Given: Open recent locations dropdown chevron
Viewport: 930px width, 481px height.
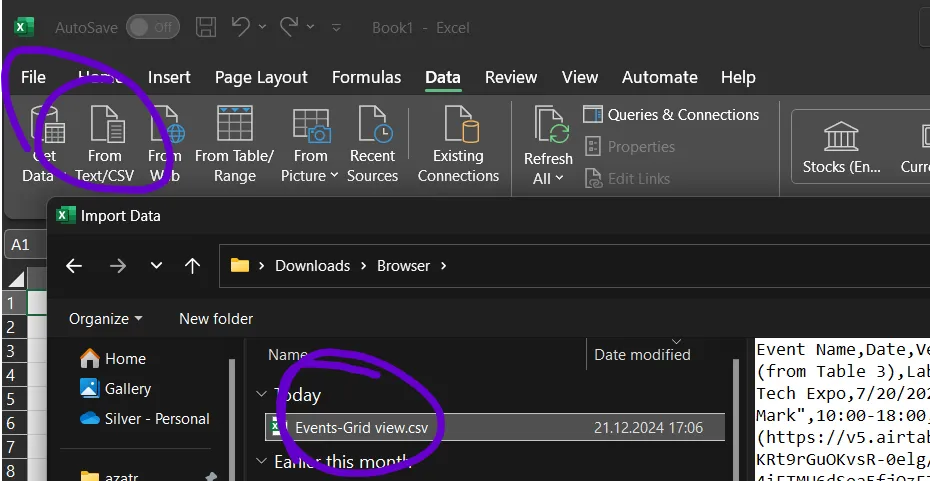Looking at the screenshot, I should 156,266.
